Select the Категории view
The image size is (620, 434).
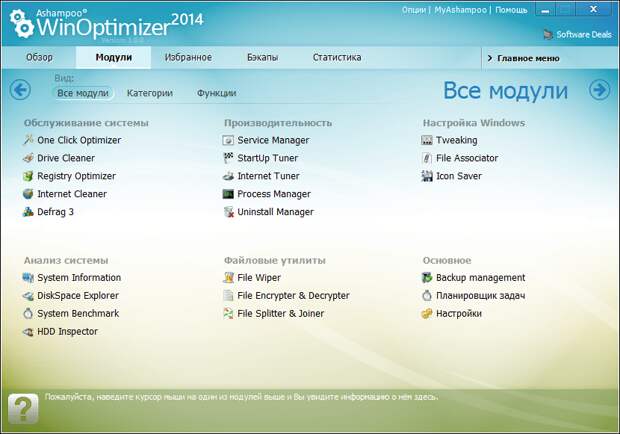(x=149, y=93)
